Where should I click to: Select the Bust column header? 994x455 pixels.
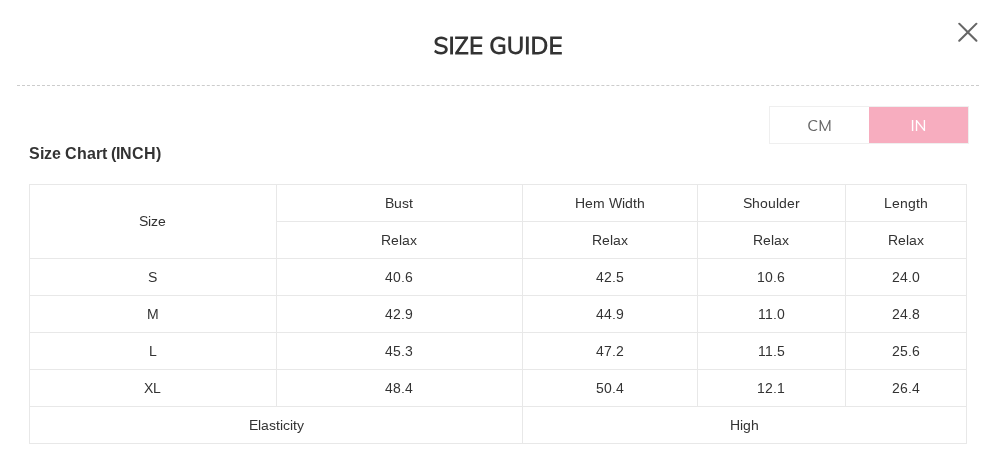click(x=399, y=203)
